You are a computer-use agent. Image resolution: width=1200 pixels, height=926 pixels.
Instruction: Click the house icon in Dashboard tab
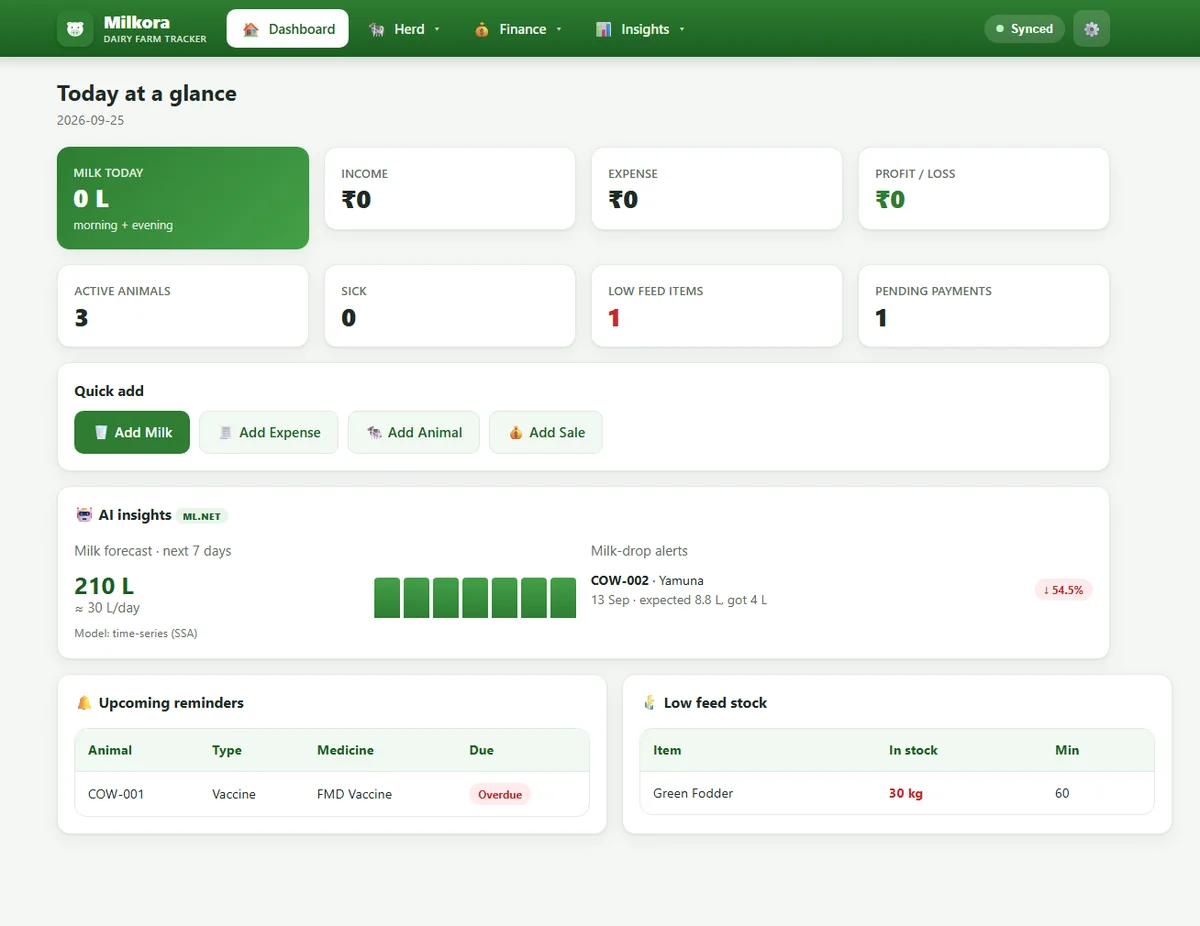click(251, 29)
